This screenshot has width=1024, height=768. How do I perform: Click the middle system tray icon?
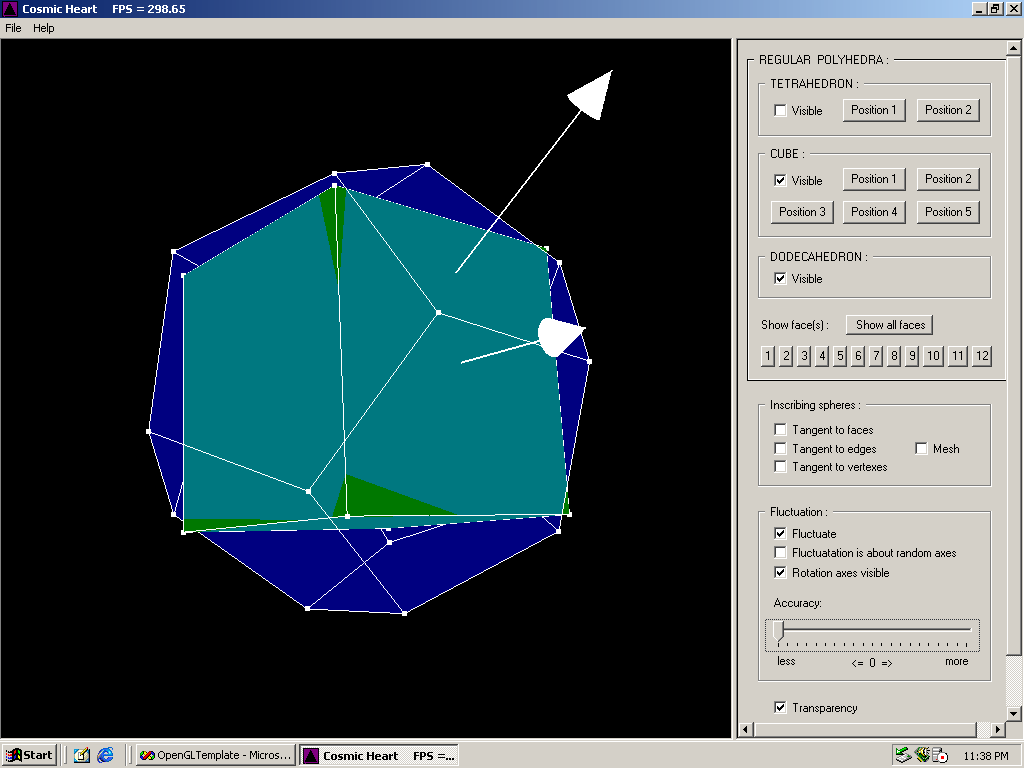922,755
